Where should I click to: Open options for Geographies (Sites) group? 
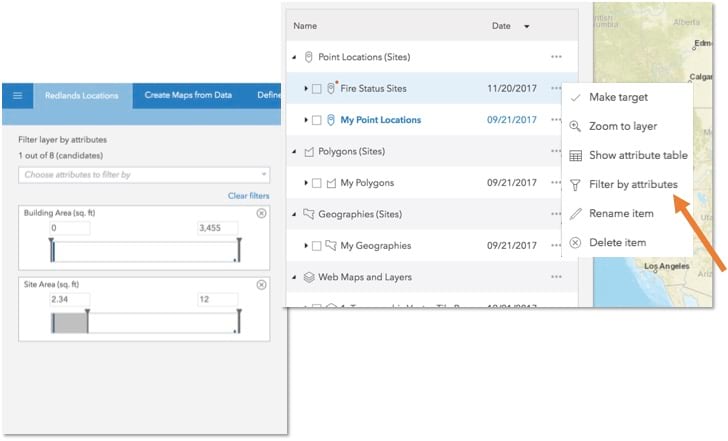click(x=556, y=214)
